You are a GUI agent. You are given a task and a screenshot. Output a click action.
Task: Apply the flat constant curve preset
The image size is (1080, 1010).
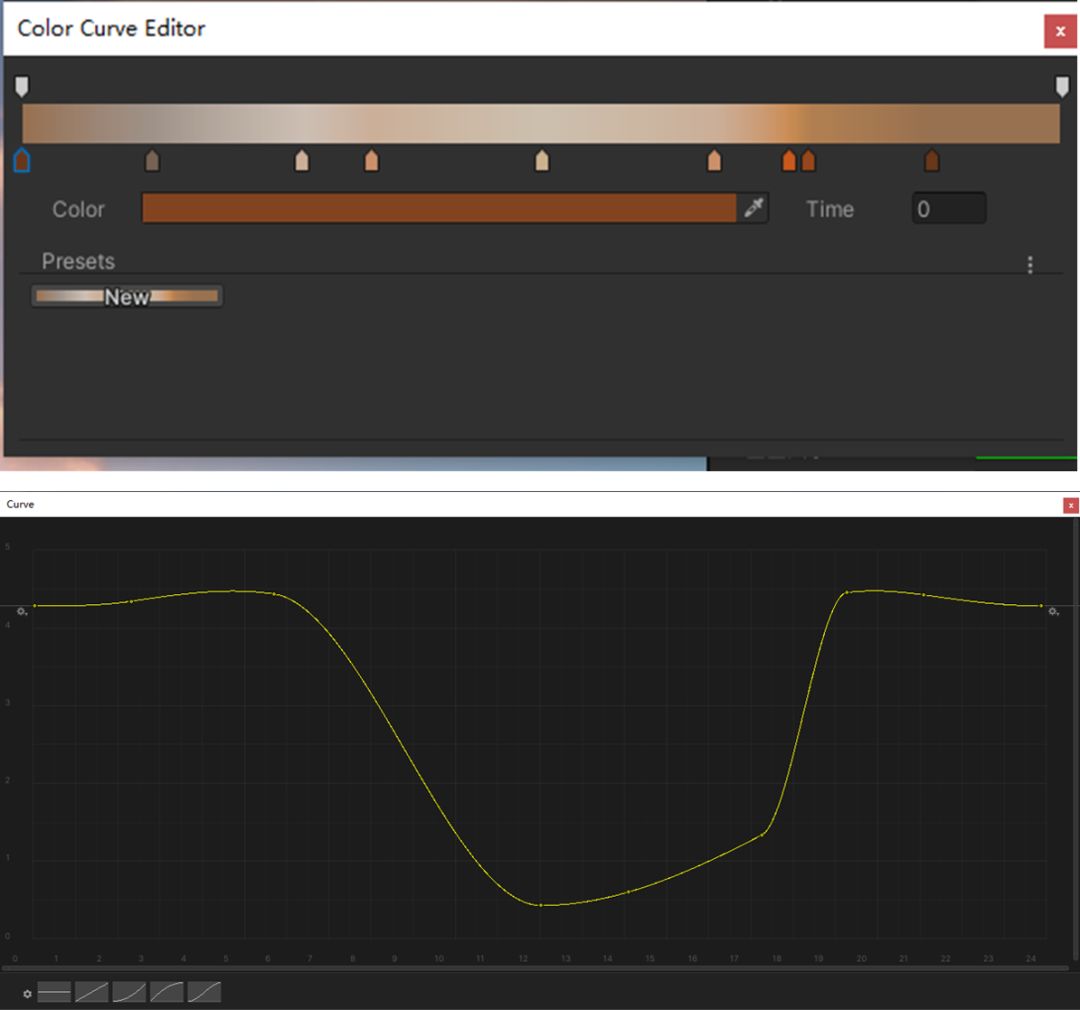[x=55, y=993]
